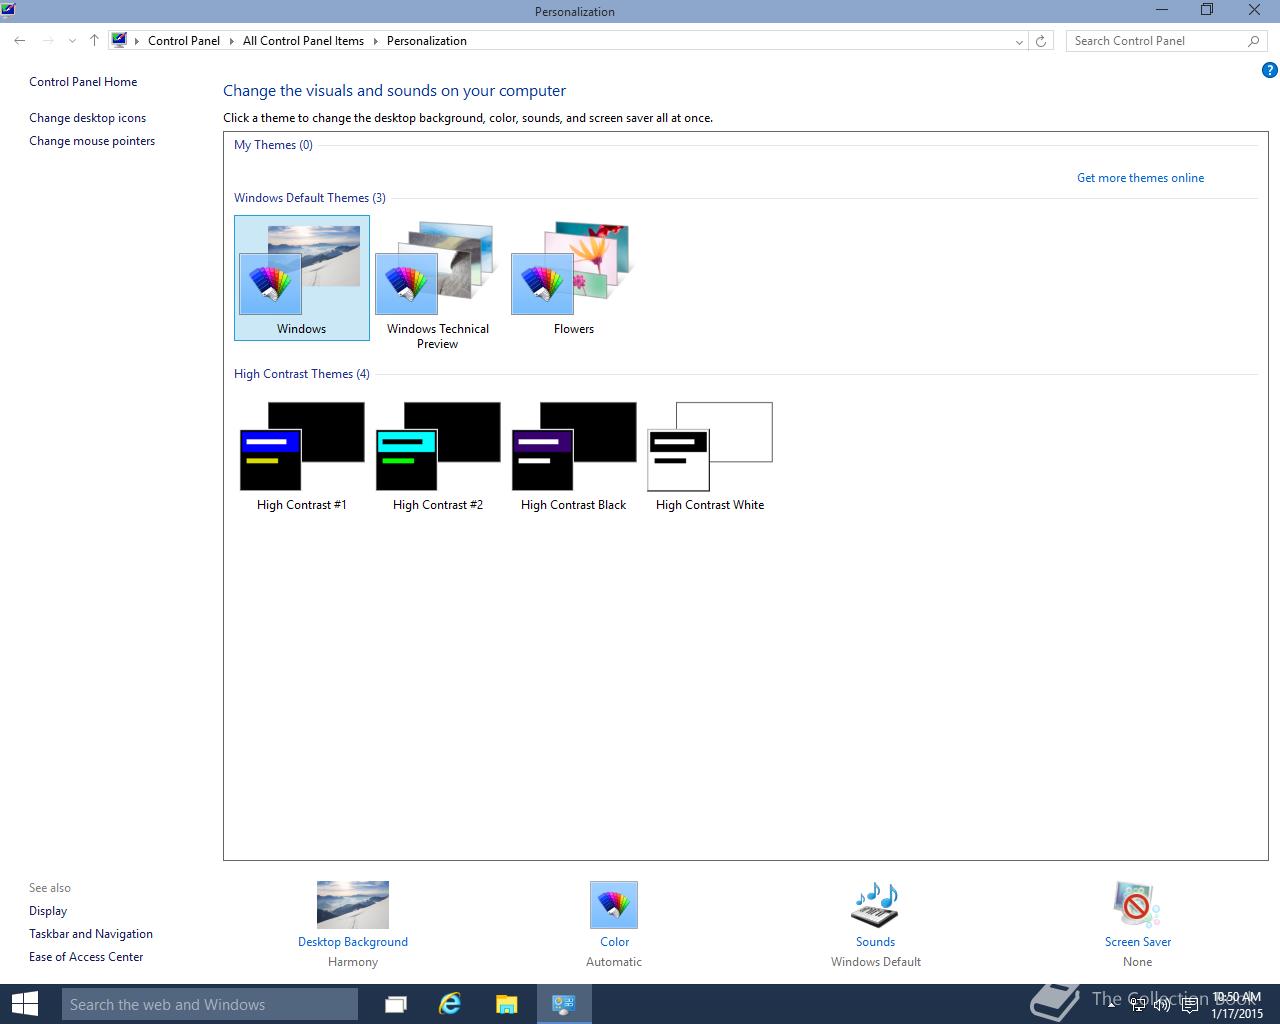Open the Screen Saver settings icon
This screenshot has height=1024, width=1280.
(1137, 905)
